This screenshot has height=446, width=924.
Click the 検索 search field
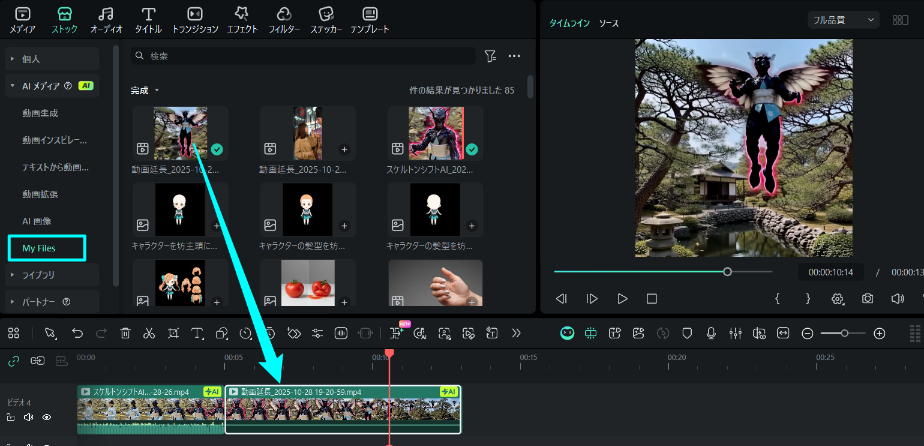click(303, 56)
